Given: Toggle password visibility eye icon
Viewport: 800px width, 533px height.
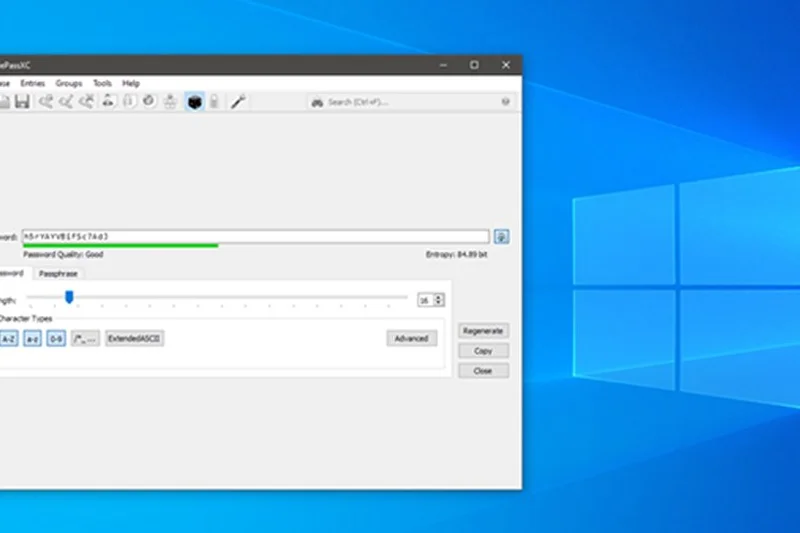Looking at the screenshot, I should click(x=501, y=237).
